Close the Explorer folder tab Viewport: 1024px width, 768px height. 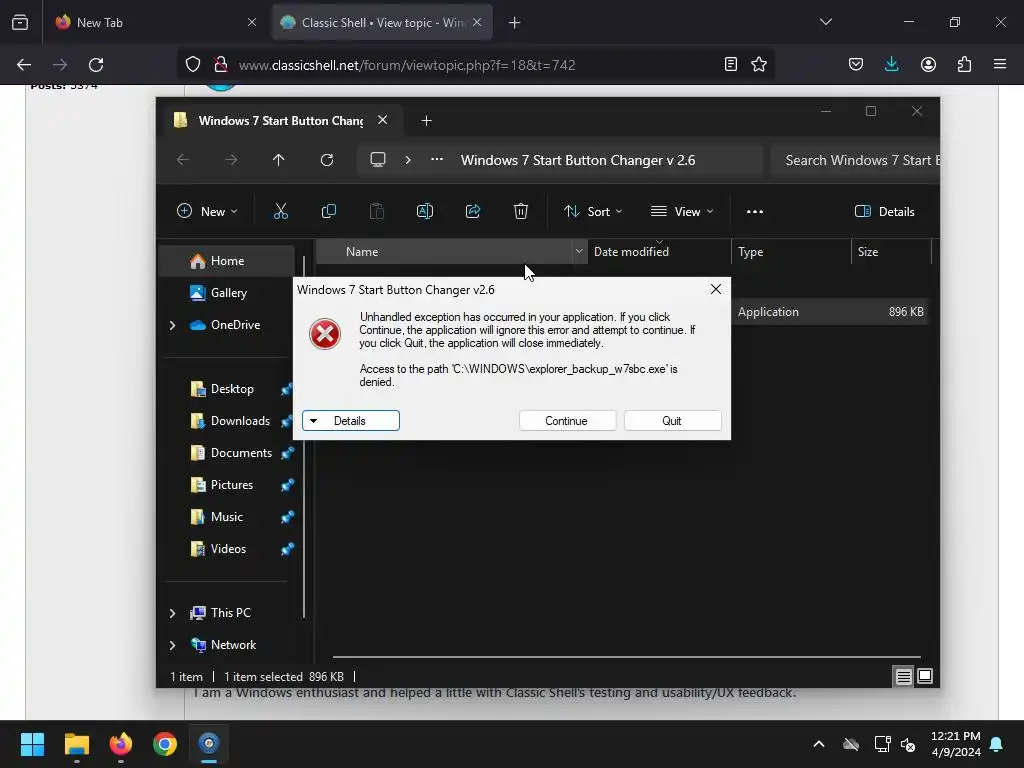coord(383,120)
